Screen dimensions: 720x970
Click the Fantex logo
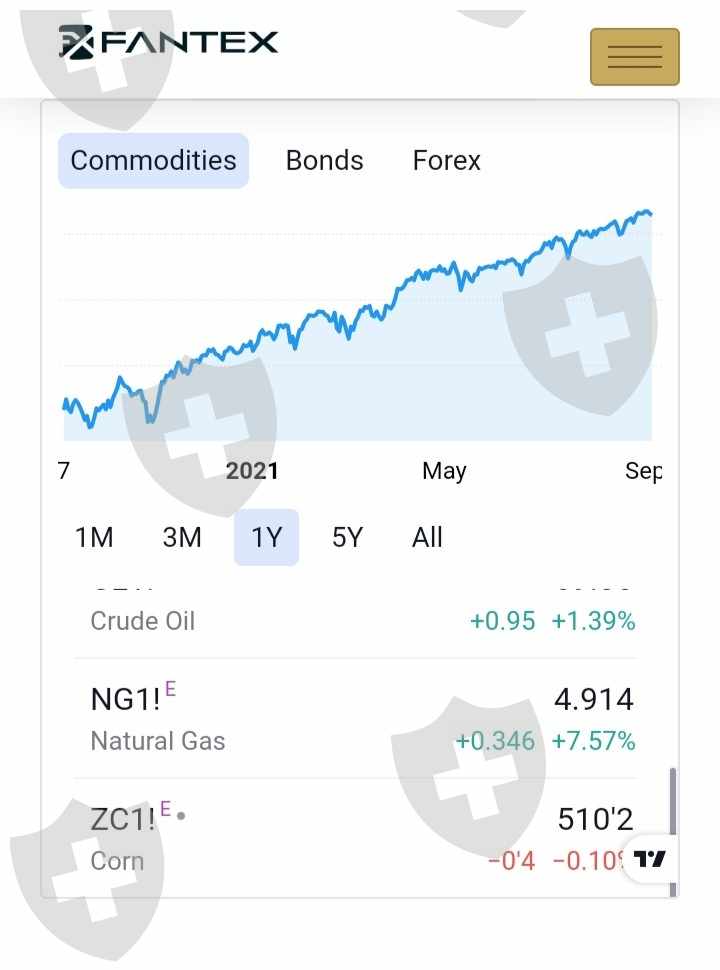[168, 42]
